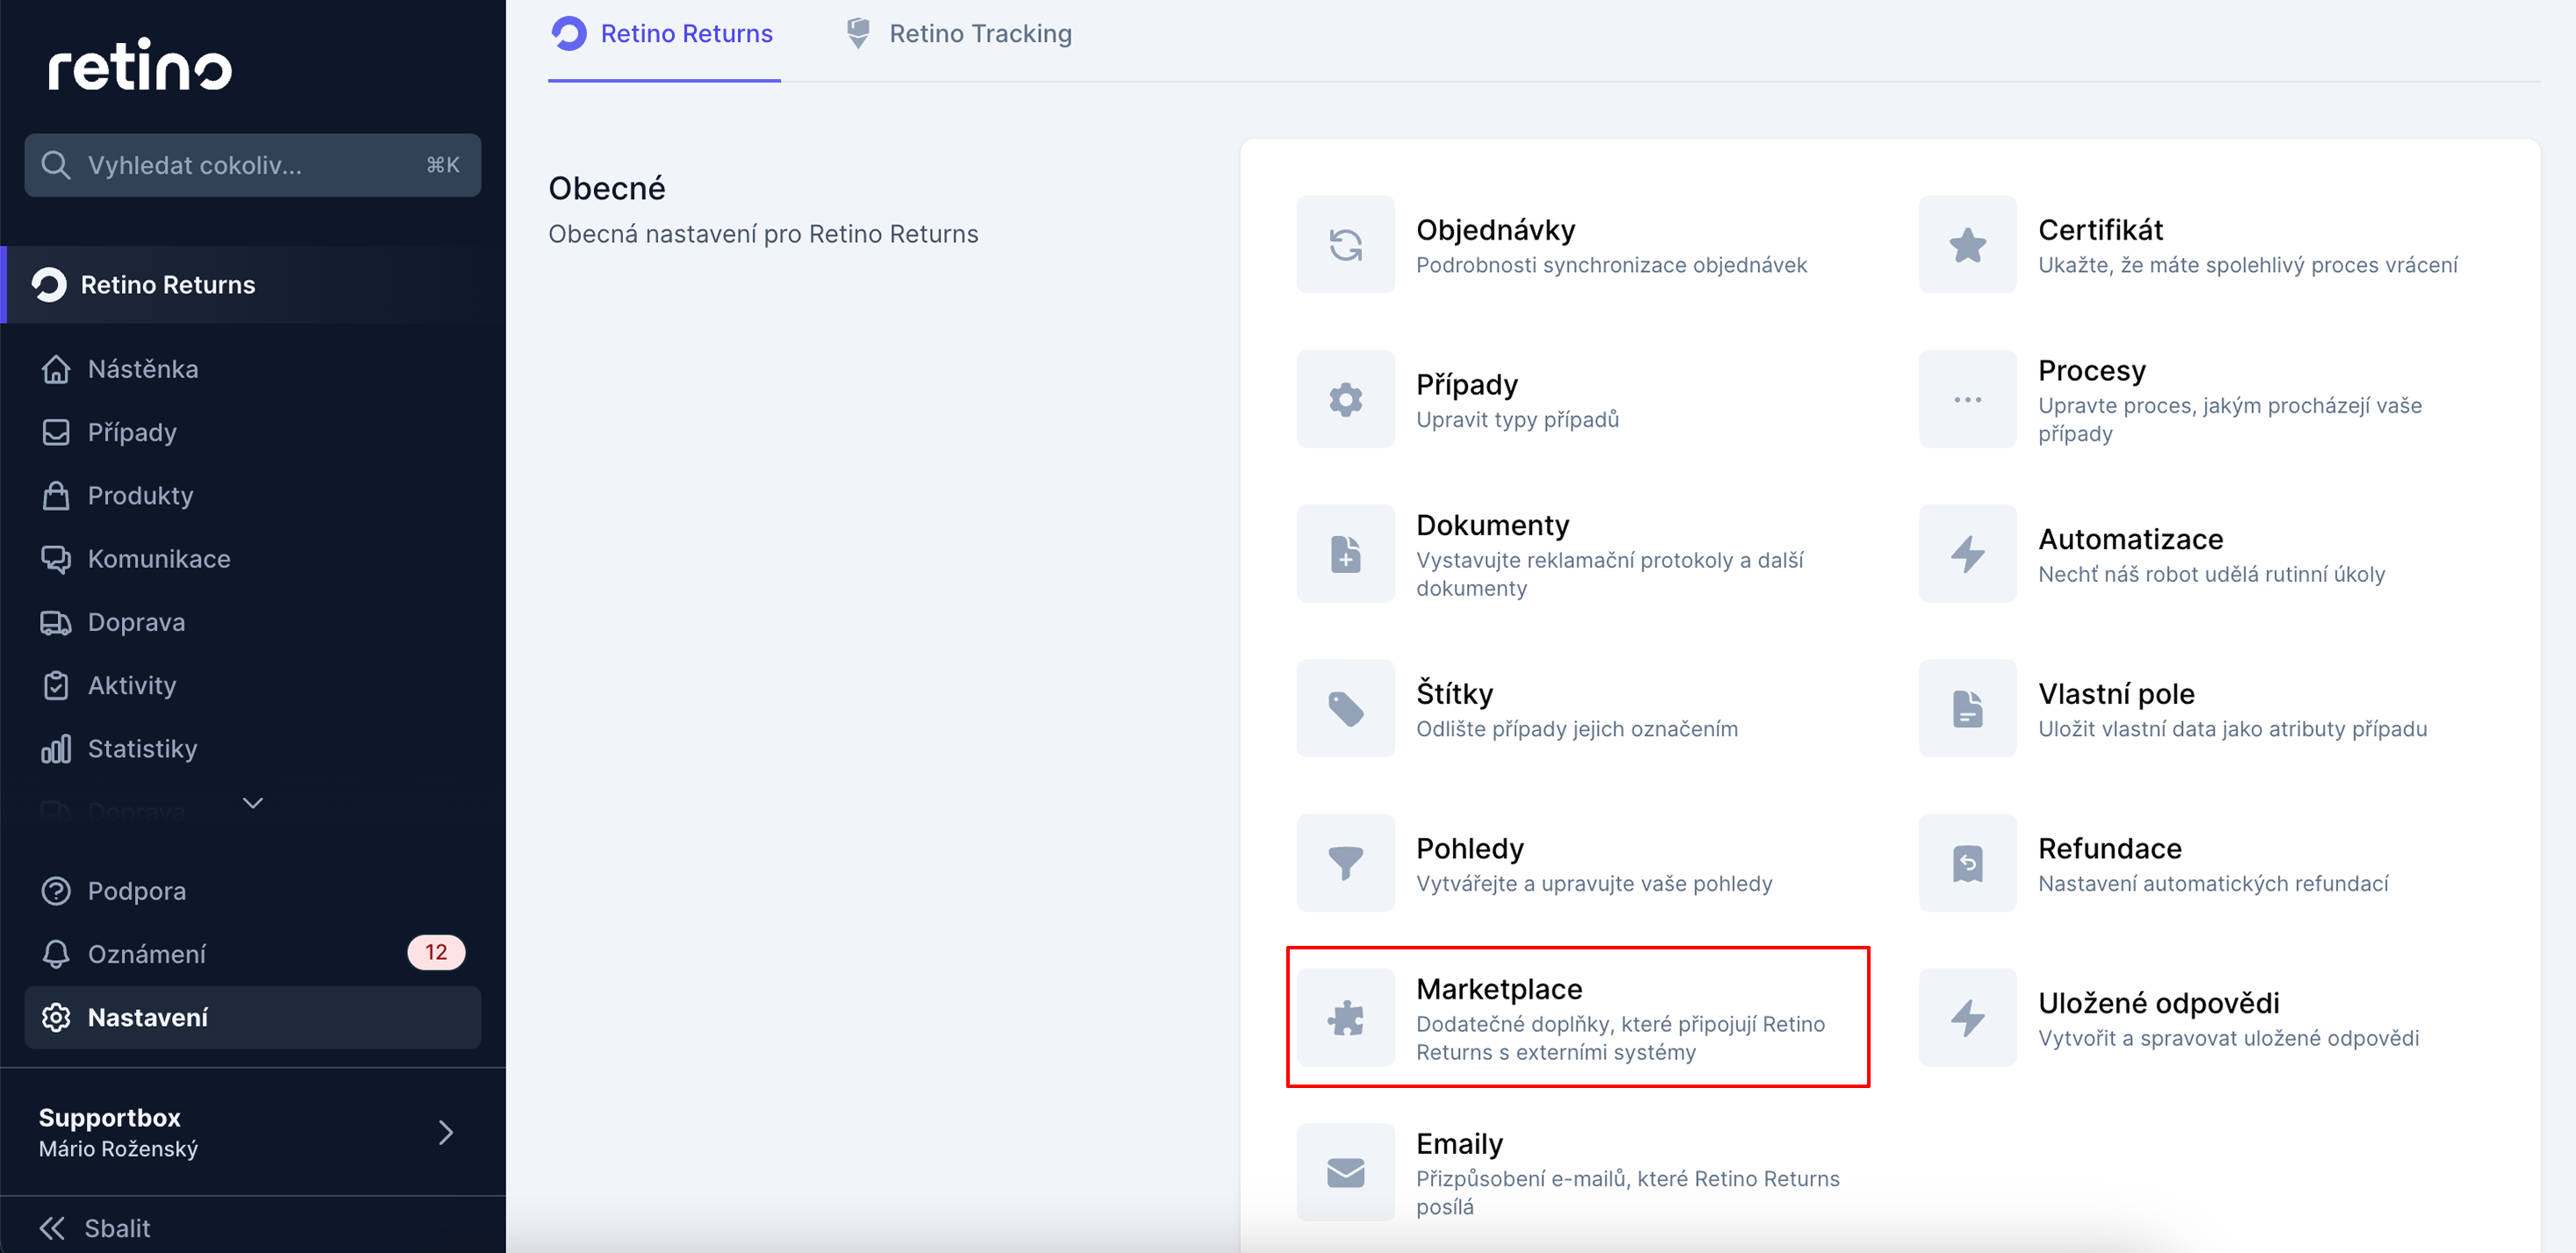Open Aktivity in the sidebar

point(253,685)
